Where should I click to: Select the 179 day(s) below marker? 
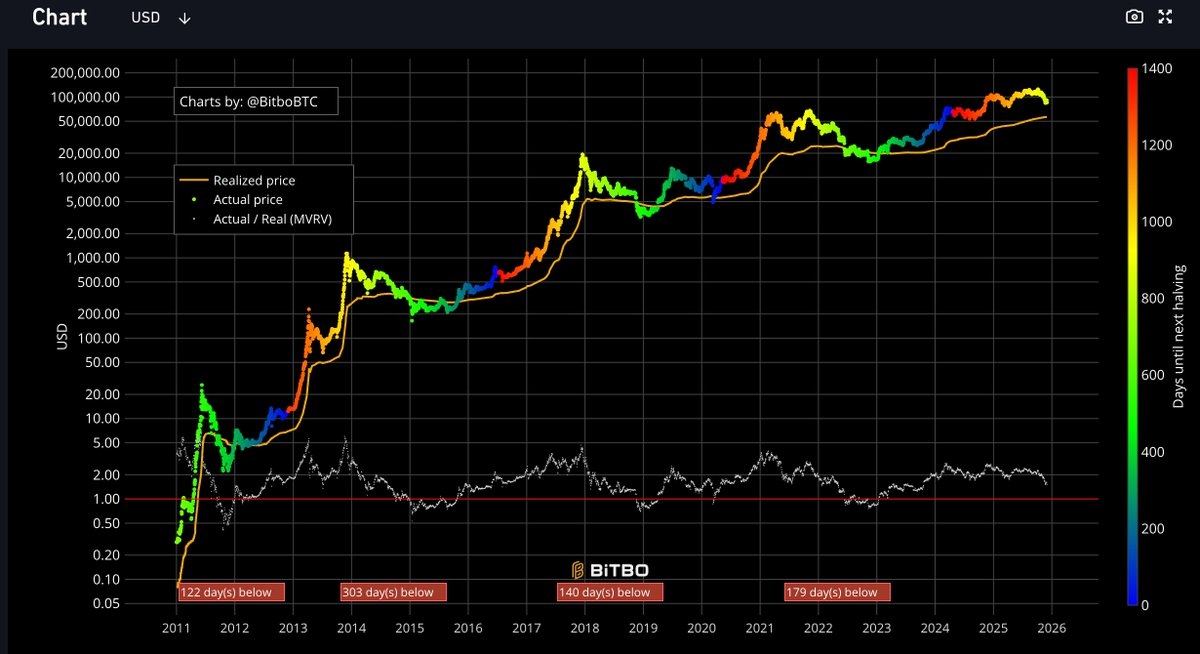(x=837, y=592)
